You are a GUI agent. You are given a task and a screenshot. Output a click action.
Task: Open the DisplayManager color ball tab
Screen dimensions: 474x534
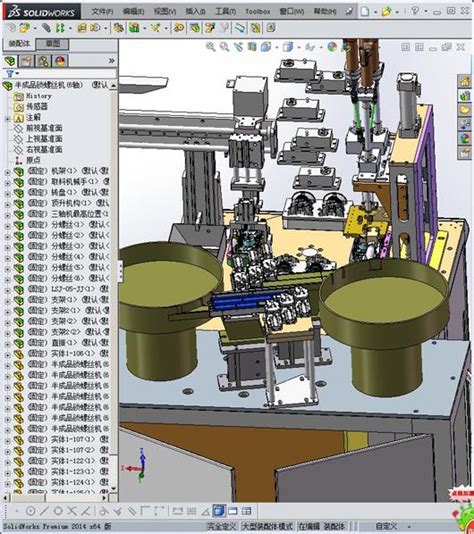[60, 61]
